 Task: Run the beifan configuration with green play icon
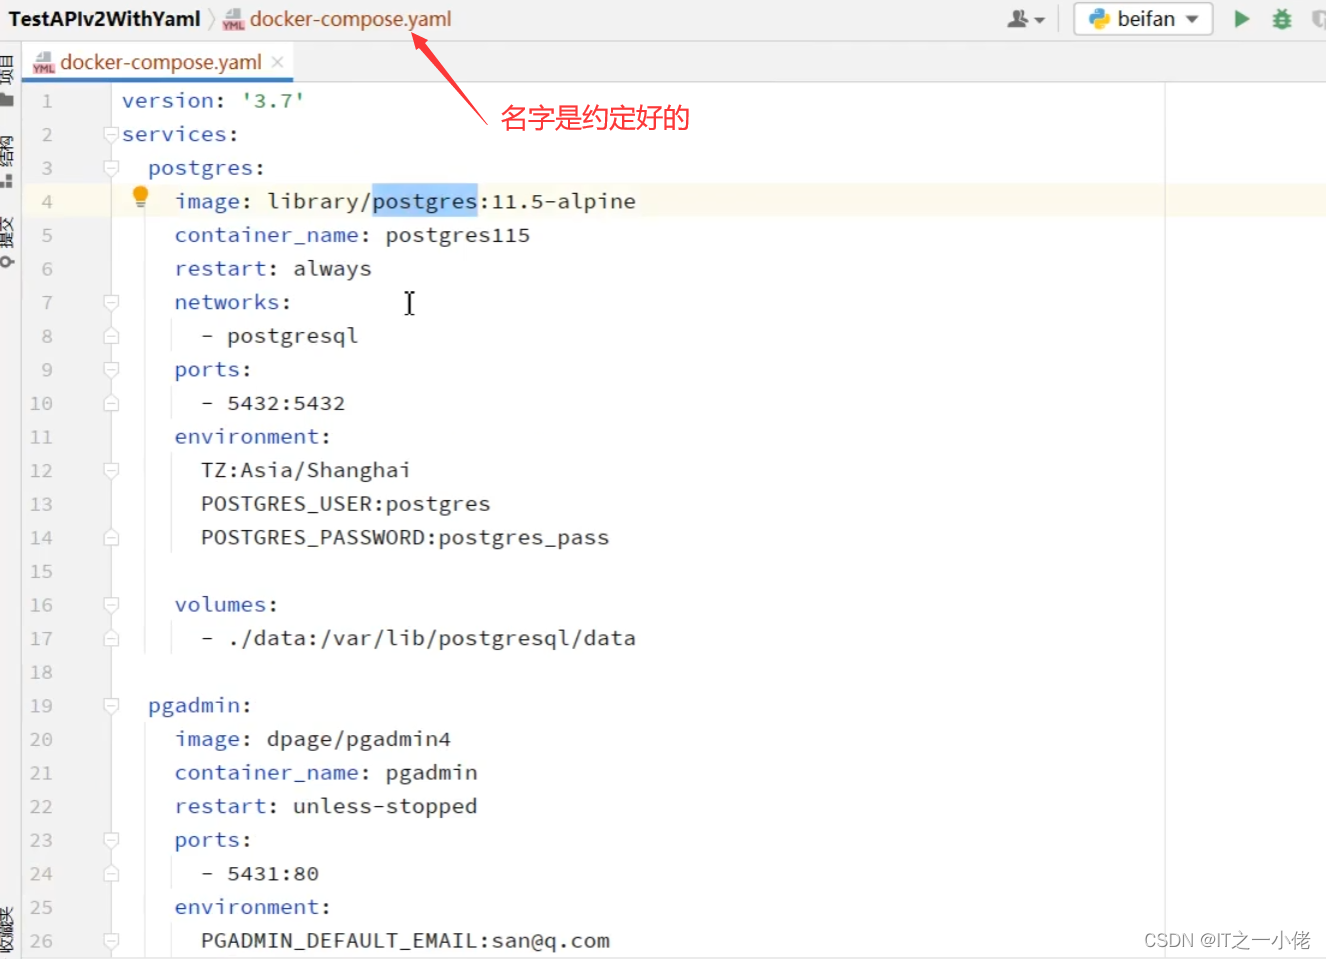pos(1242,19)
